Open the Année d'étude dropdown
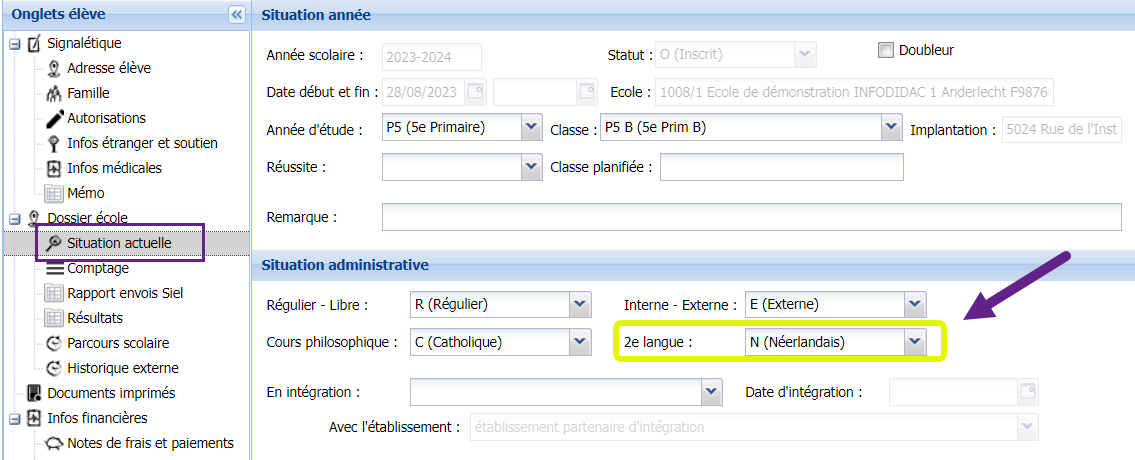 coord(531,128)
